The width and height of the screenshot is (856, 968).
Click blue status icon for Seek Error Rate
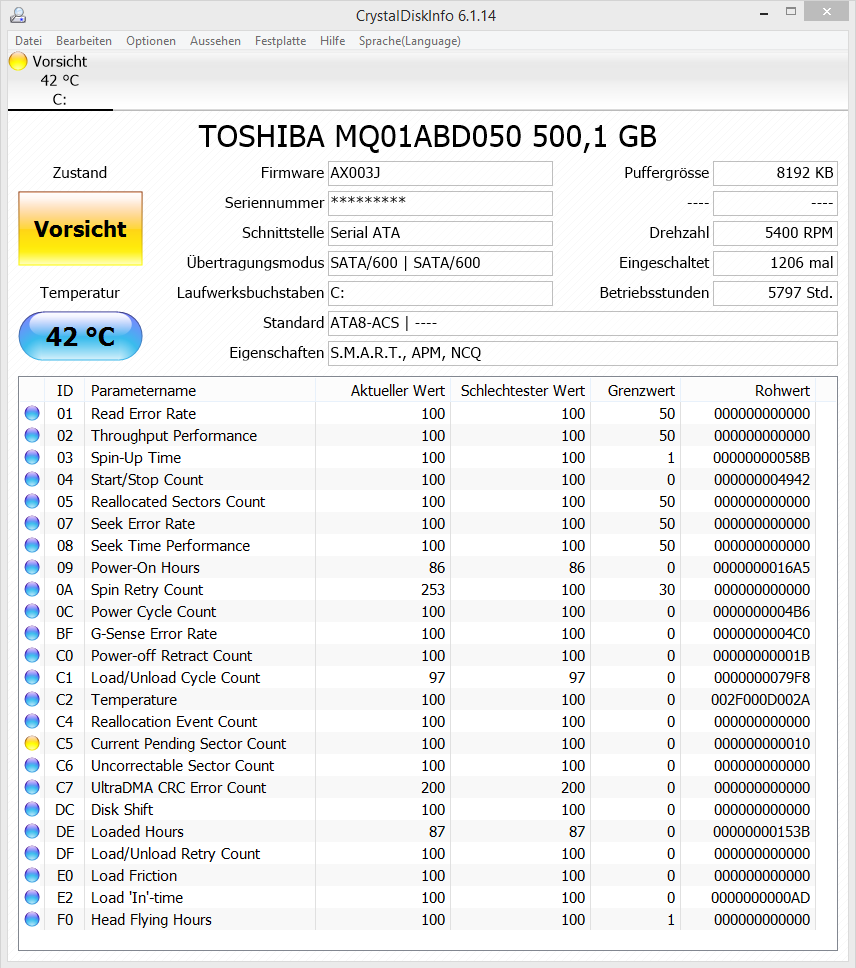coord(32,524)
